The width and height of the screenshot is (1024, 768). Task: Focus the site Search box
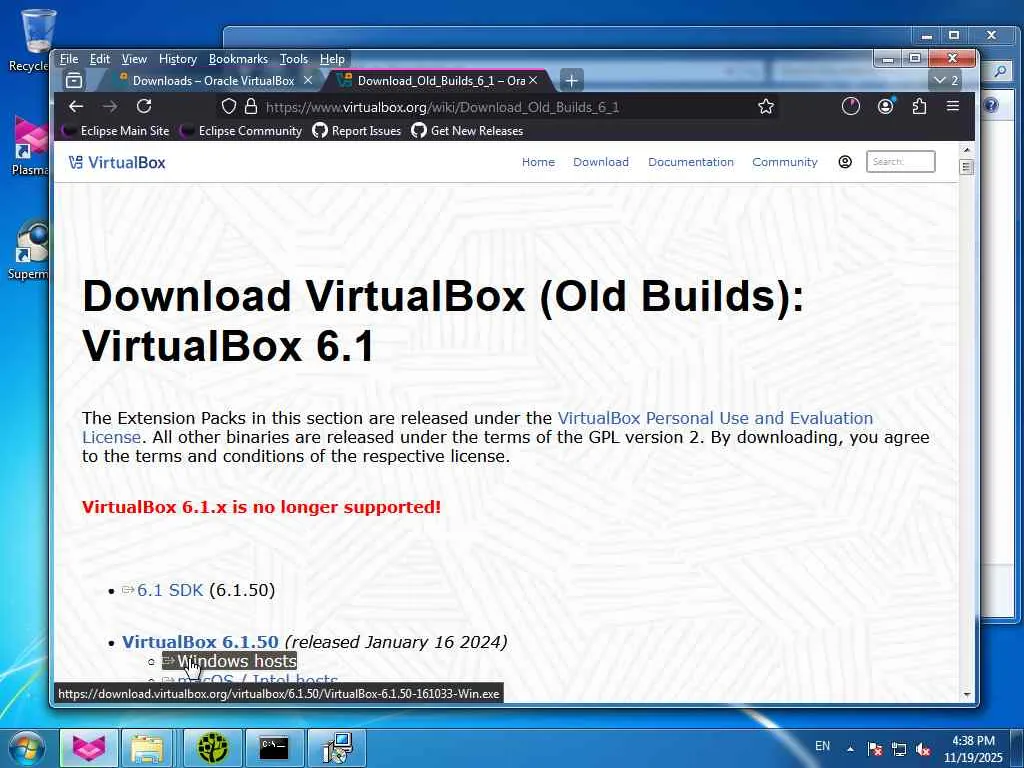[x=901, y=161]
